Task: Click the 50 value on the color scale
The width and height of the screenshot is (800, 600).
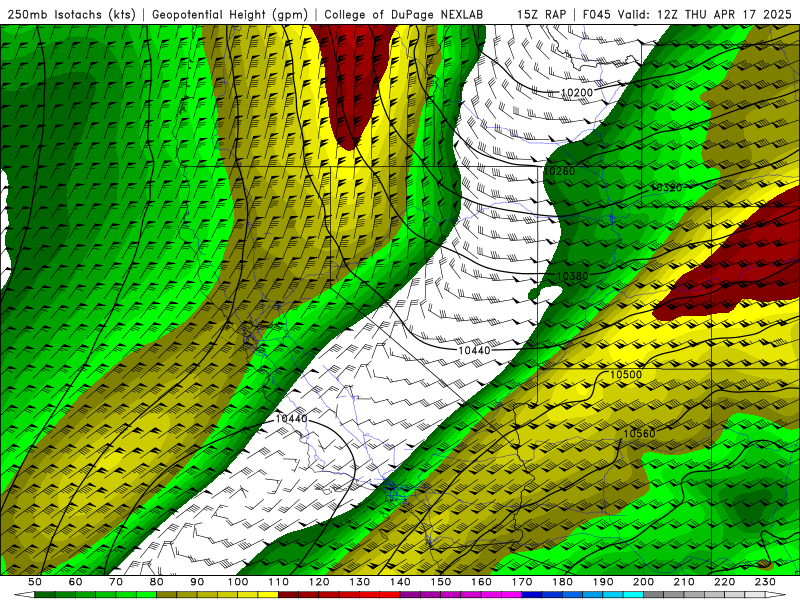Action: [35, 582]
